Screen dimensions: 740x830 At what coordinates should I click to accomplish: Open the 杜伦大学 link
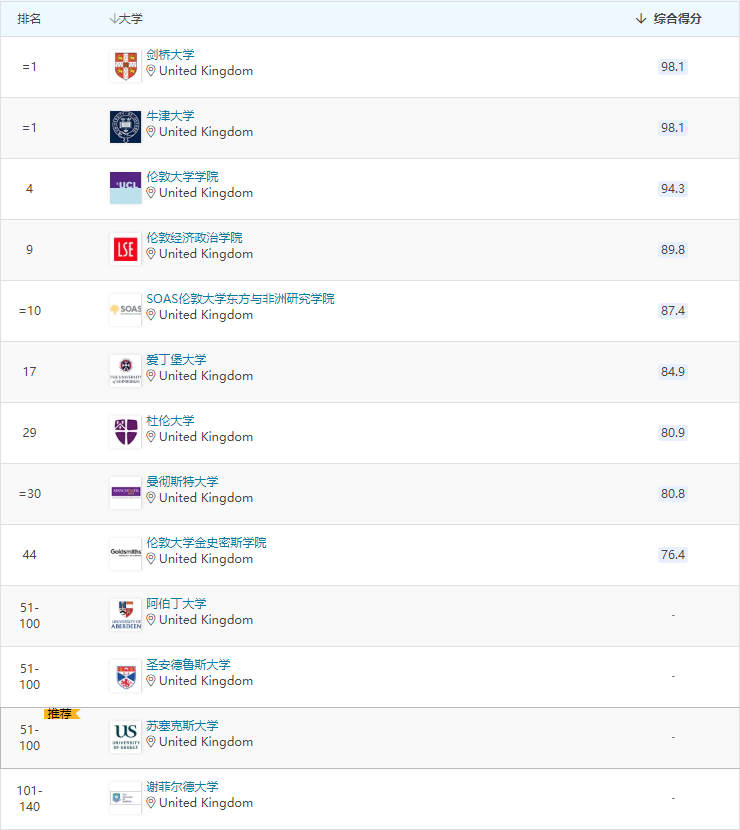point(170,420)
